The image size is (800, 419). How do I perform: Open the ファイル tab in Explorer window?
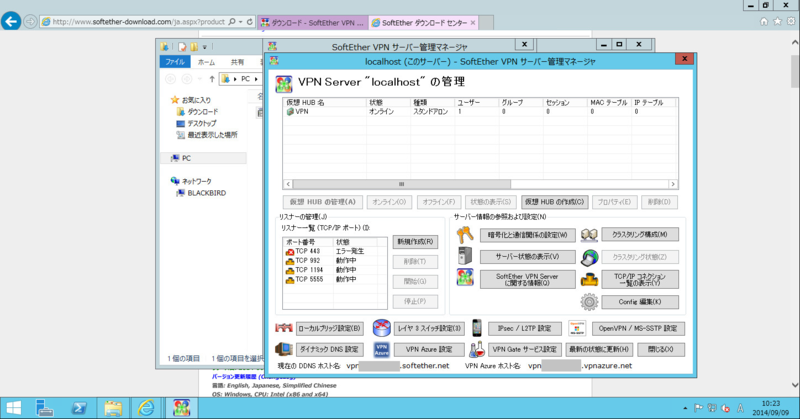pos(175,62)
